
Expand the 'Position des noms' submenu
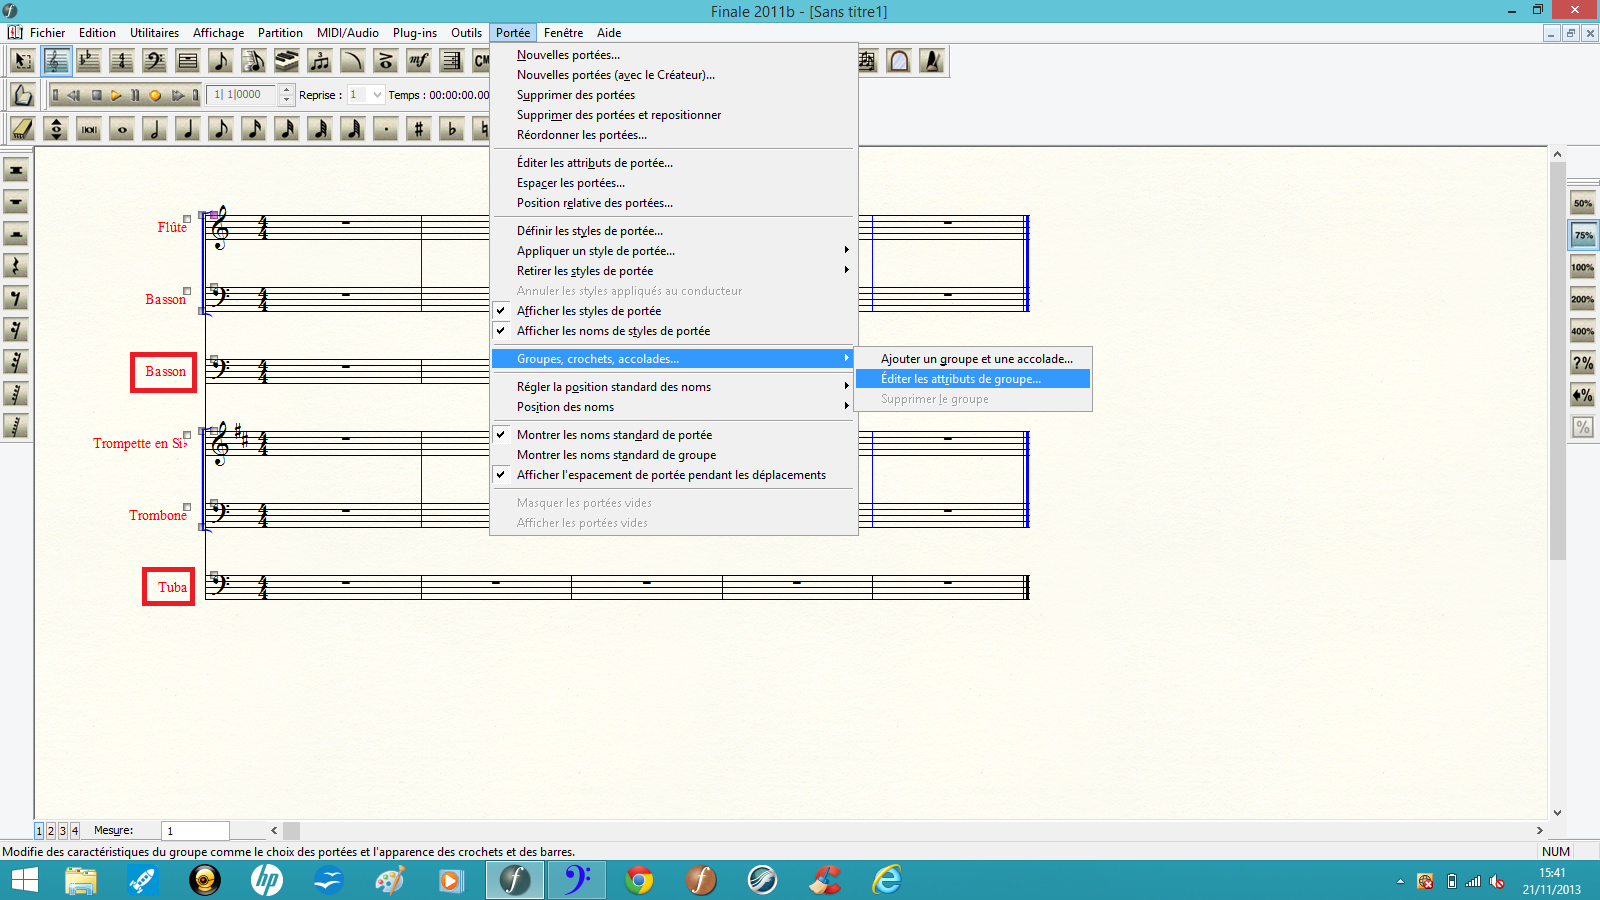click(565, 407)
